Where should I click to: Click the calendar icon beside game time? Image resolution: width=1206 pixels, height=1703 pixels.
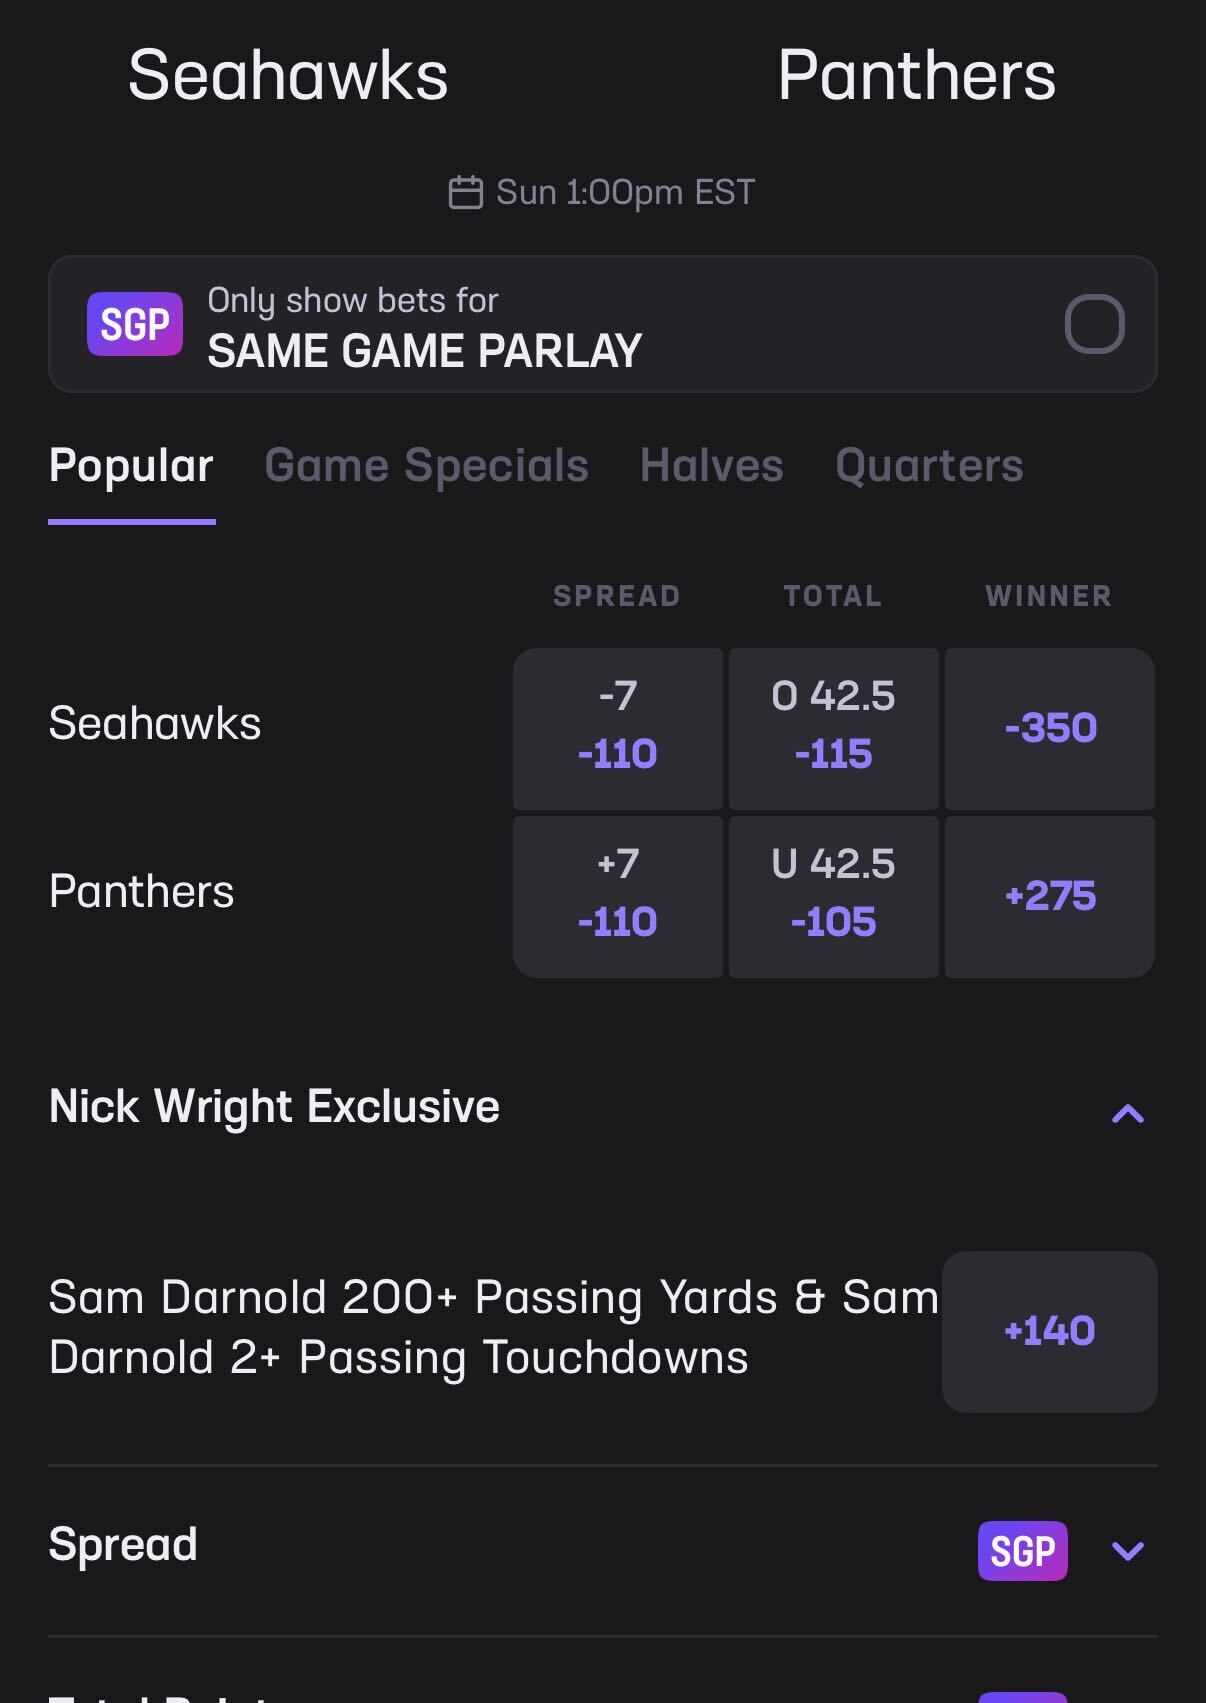[466, 192]
